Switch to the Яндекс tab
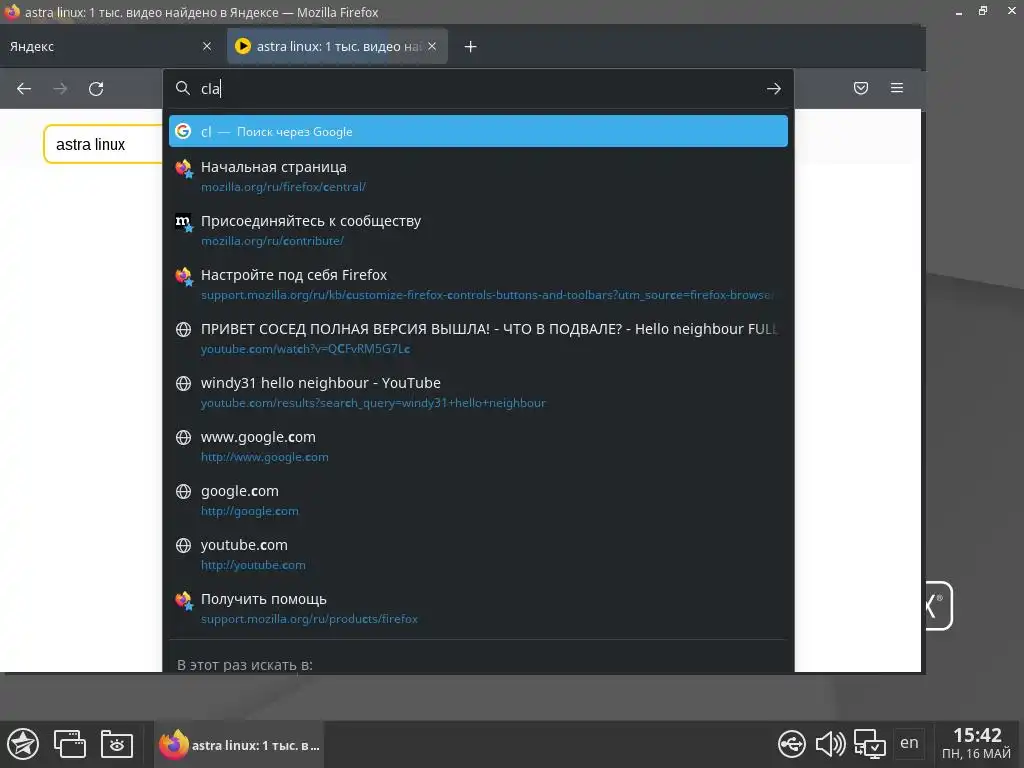The image size is (1024, 768). pyautogui.click(x=111, y=46)
